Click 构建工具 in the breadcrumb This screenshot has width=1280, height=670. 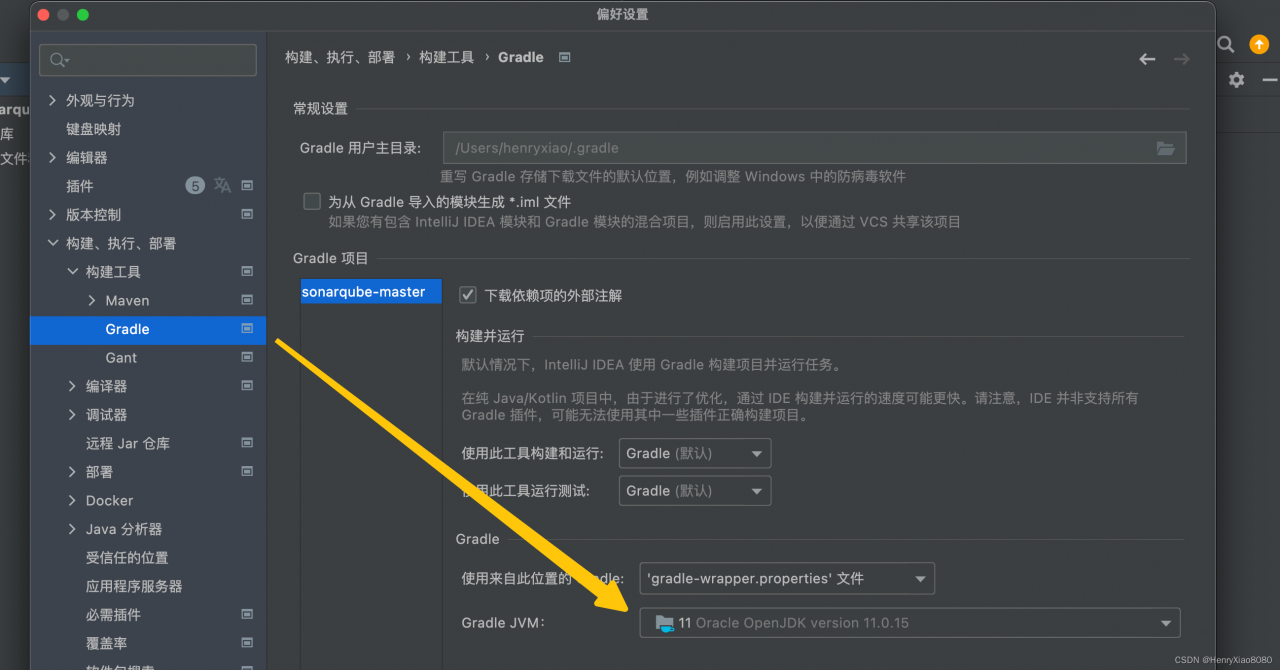[x=447, y=58]
